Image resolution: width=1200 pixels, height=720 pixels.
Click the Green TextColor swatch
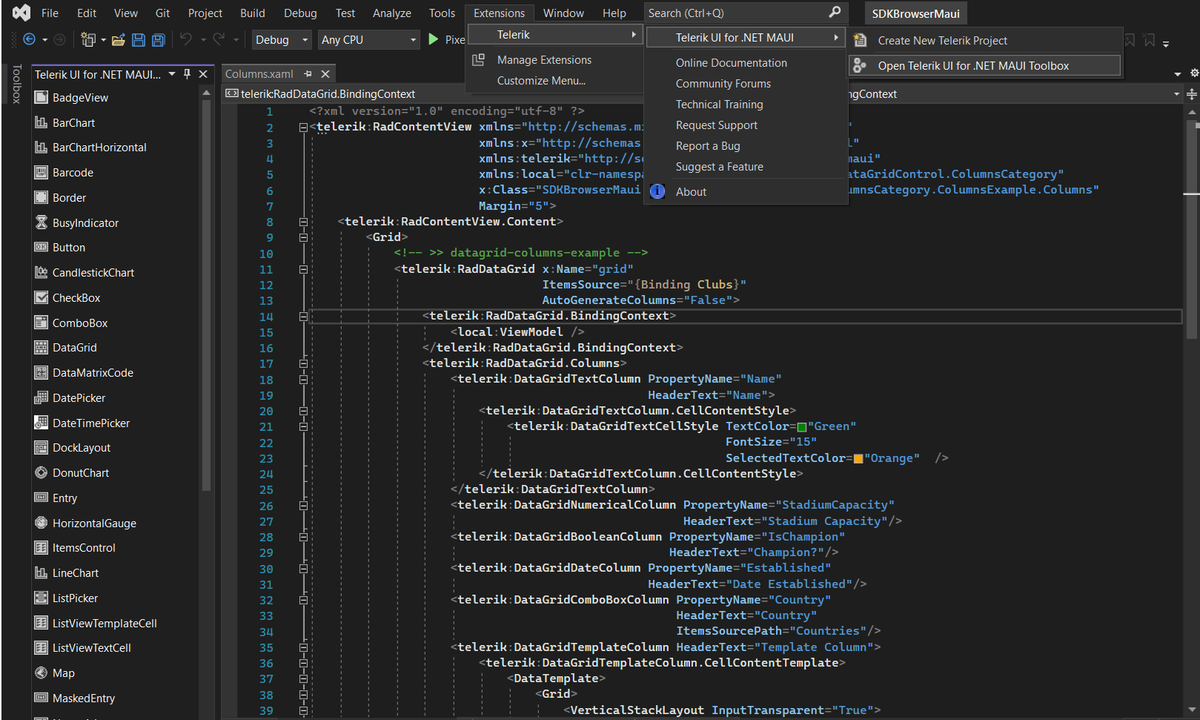(x=801, y=427)
